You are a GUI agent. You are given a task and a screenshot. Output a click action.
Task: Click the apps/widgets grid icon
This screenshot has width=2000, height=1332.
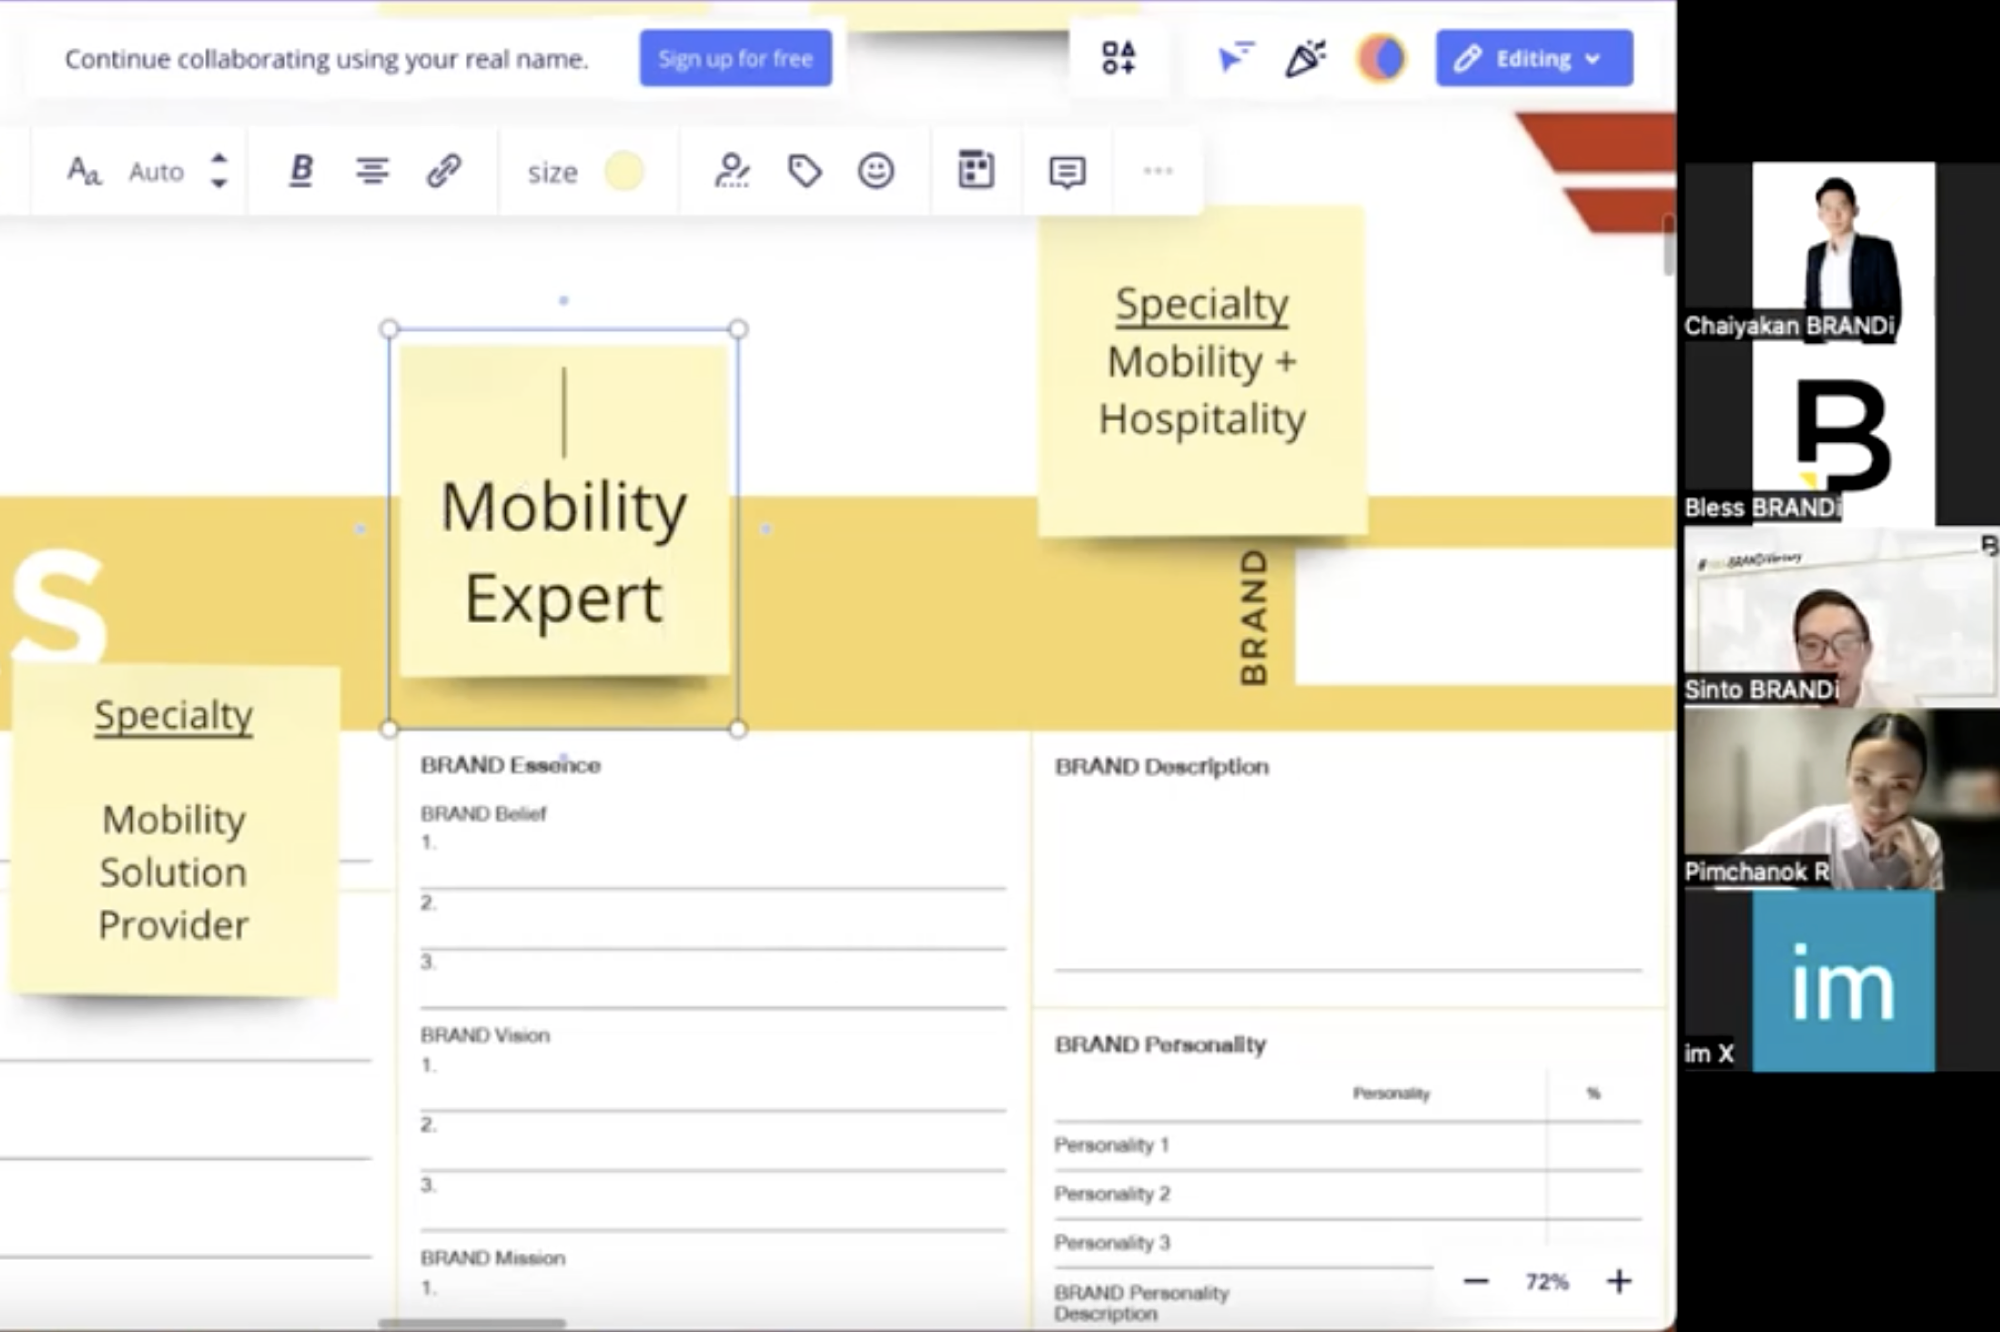click(x=1118, y=58)
